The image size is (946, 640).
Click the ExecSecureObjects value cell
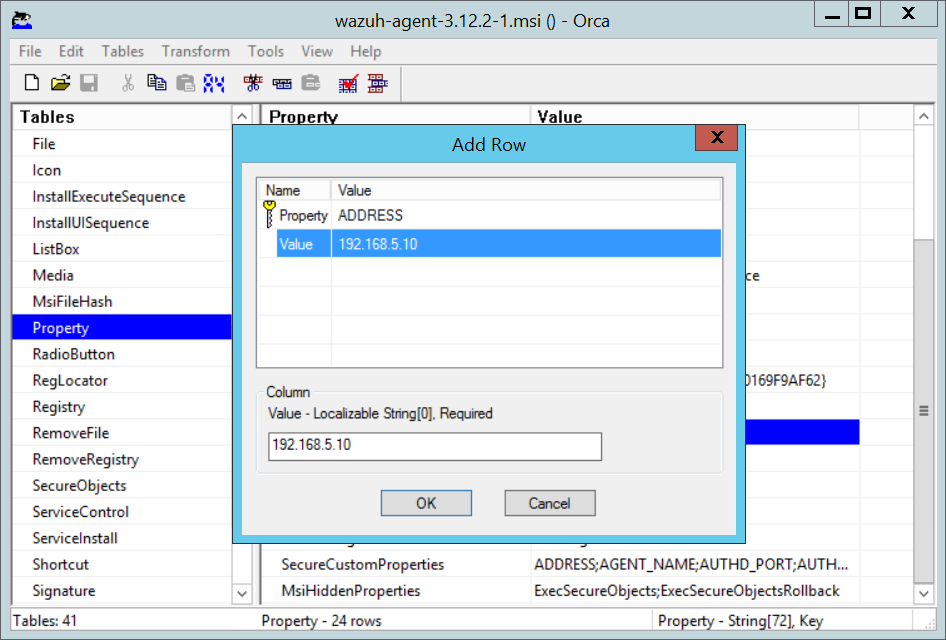click(x=694, y=591)
